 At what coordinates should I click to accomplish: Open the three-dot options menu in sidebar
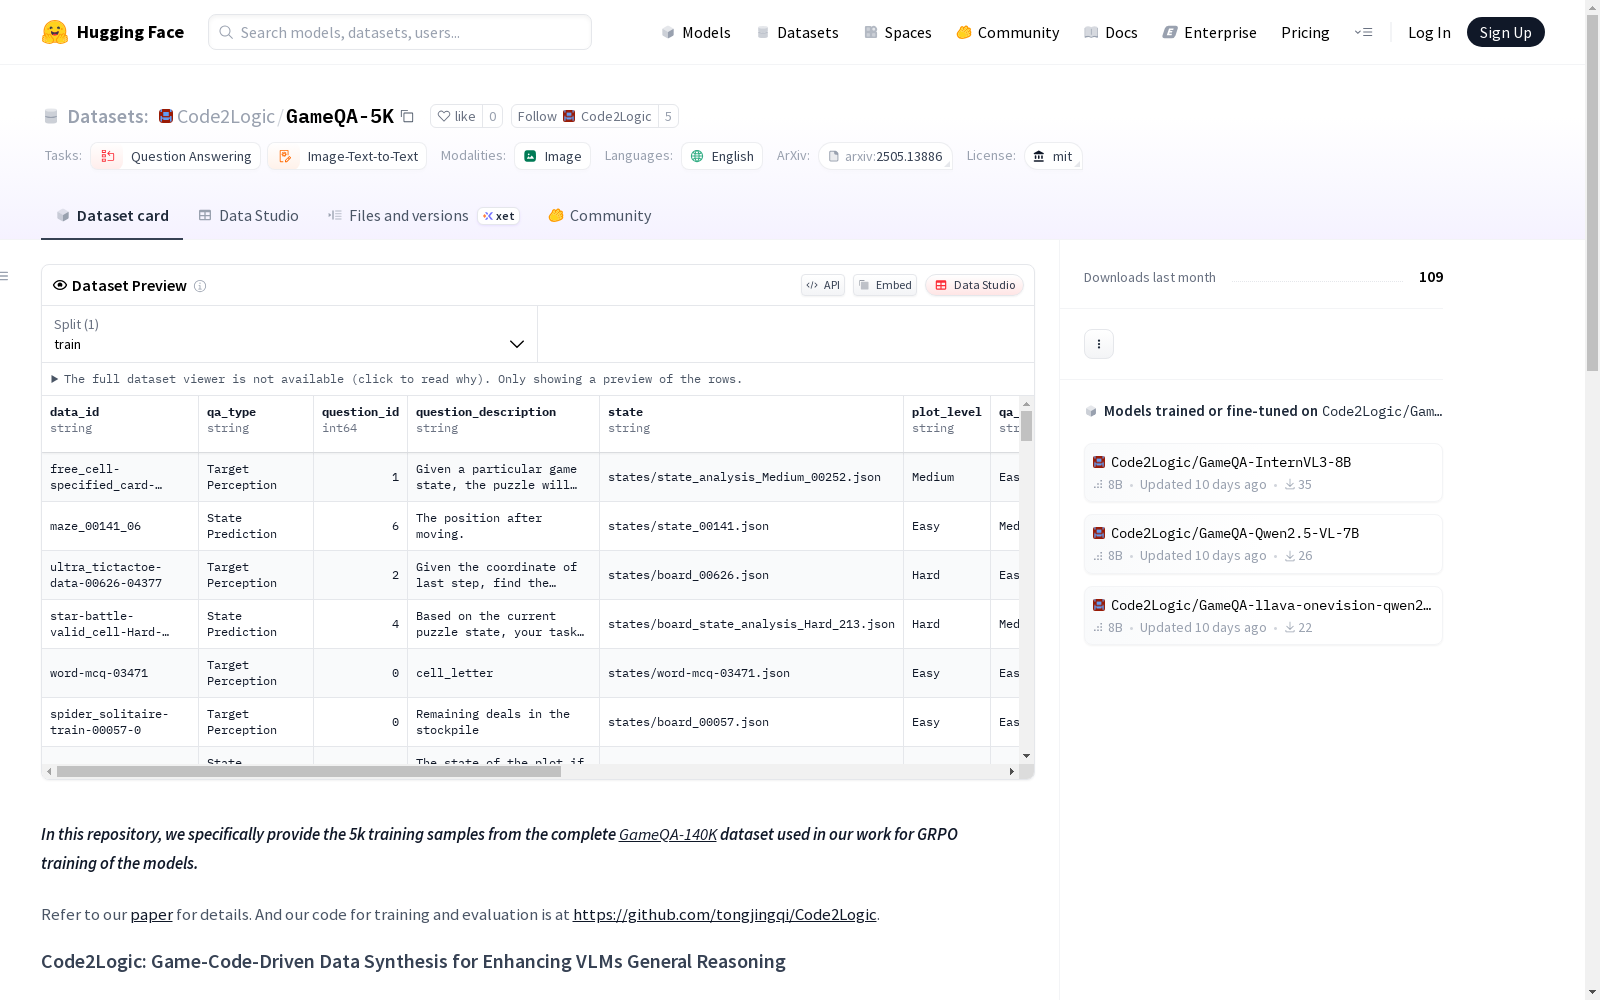[1099, 344]
